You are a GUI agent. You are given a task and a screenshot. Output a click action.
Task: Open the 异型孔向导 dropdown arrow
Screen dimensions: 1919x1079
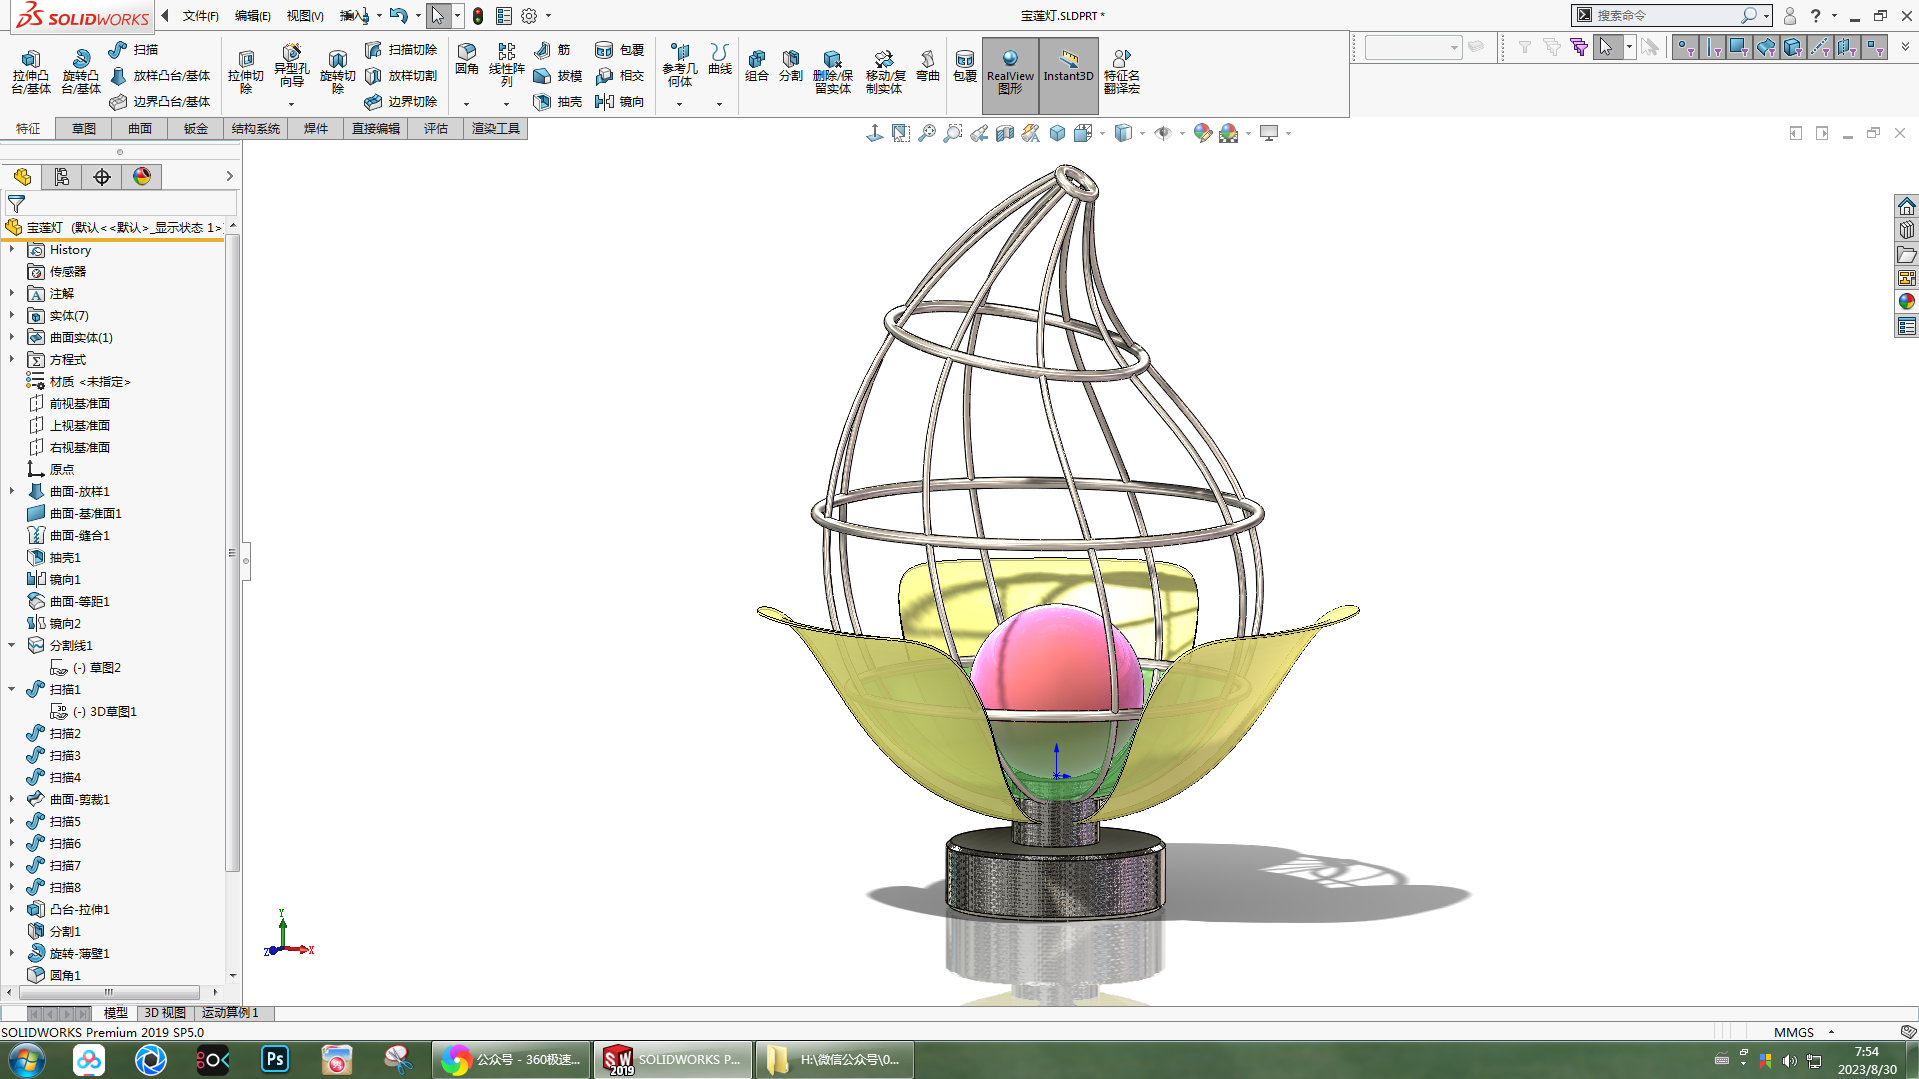(291, 104)
